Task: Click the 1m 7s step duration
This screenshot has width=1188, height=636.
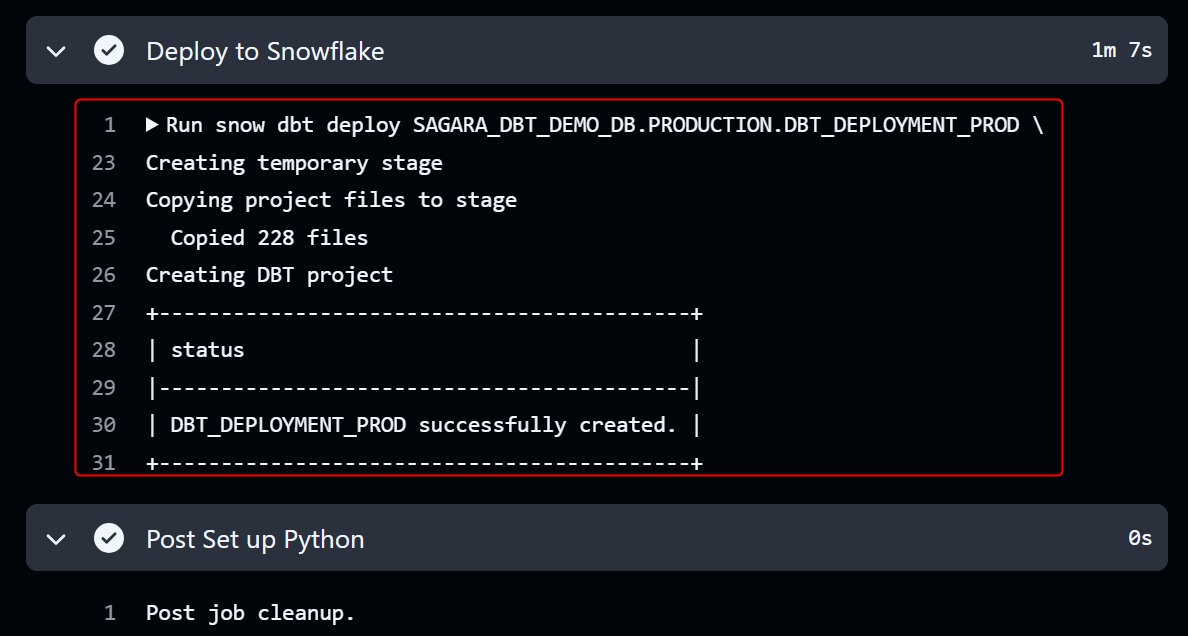Action: coord(1121,50)
